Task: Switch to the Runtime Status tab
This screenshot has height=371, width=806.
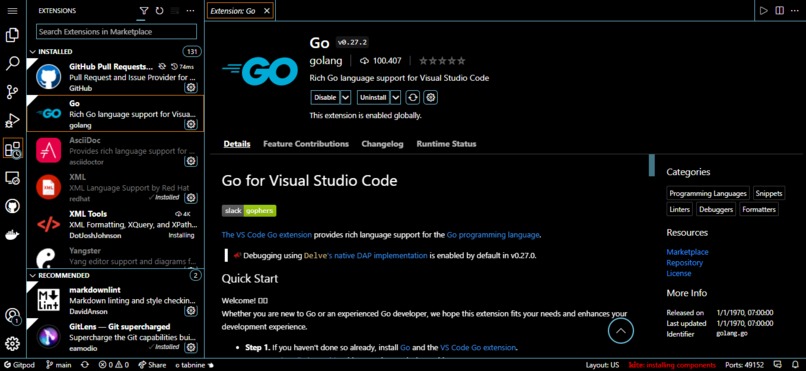Action: tap(446, 144)
